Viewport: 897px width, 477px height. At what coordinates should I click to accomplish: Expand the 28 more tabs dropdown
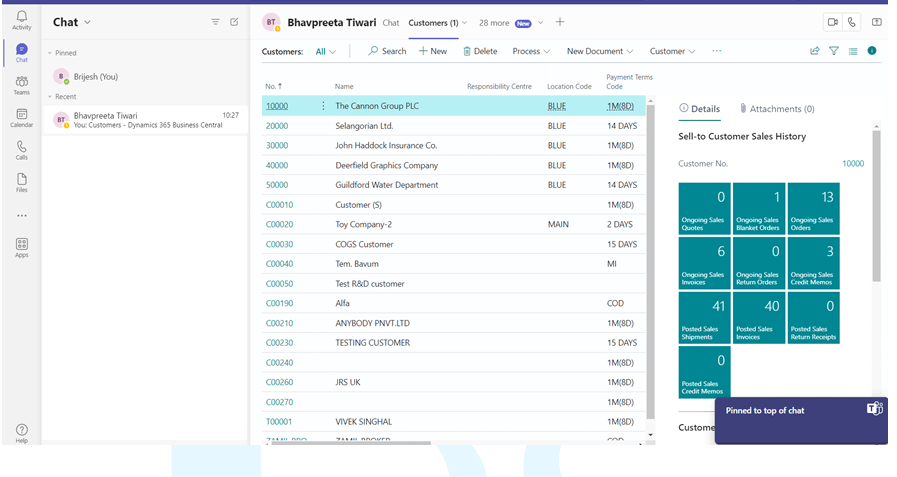click(x=540, y=23)
